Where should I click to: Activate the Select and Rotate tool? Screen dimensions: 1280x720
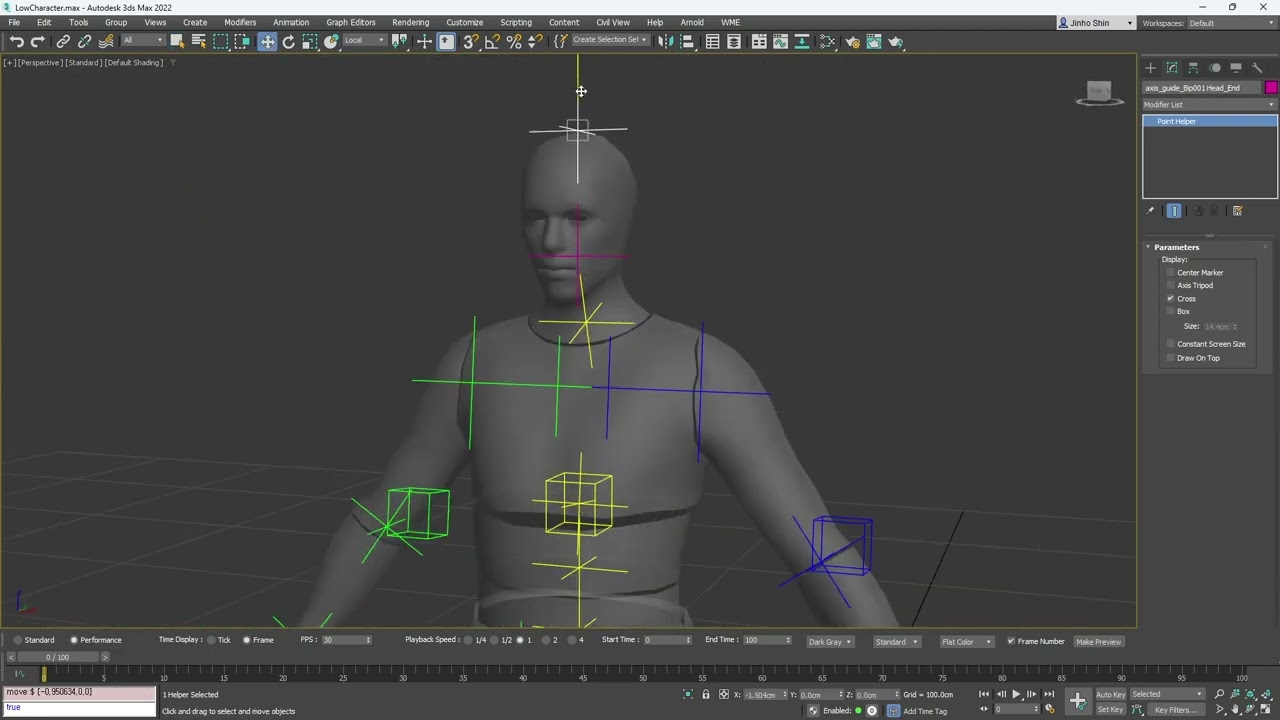288,41
